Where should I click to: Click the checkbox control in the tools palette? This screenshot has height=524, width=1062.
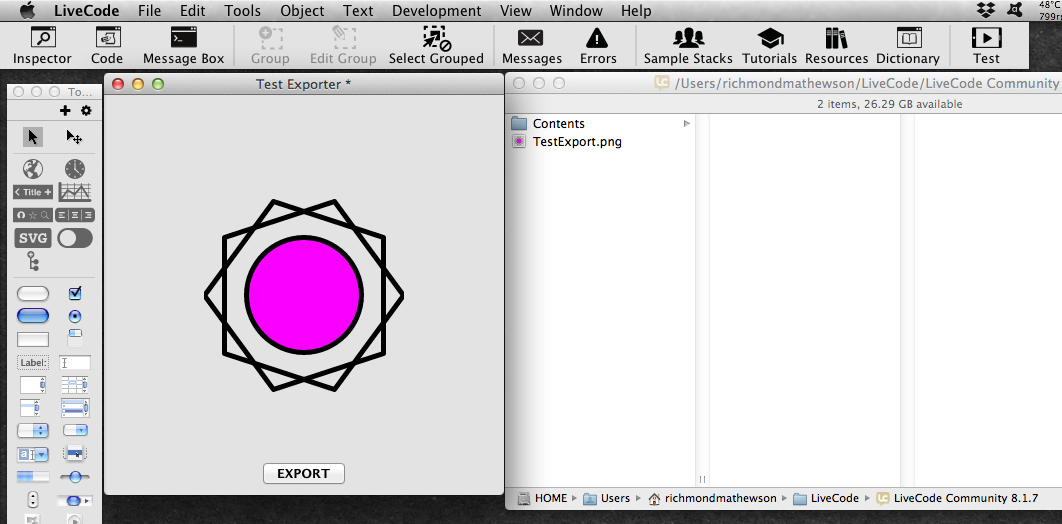click(x=75, y=293)
